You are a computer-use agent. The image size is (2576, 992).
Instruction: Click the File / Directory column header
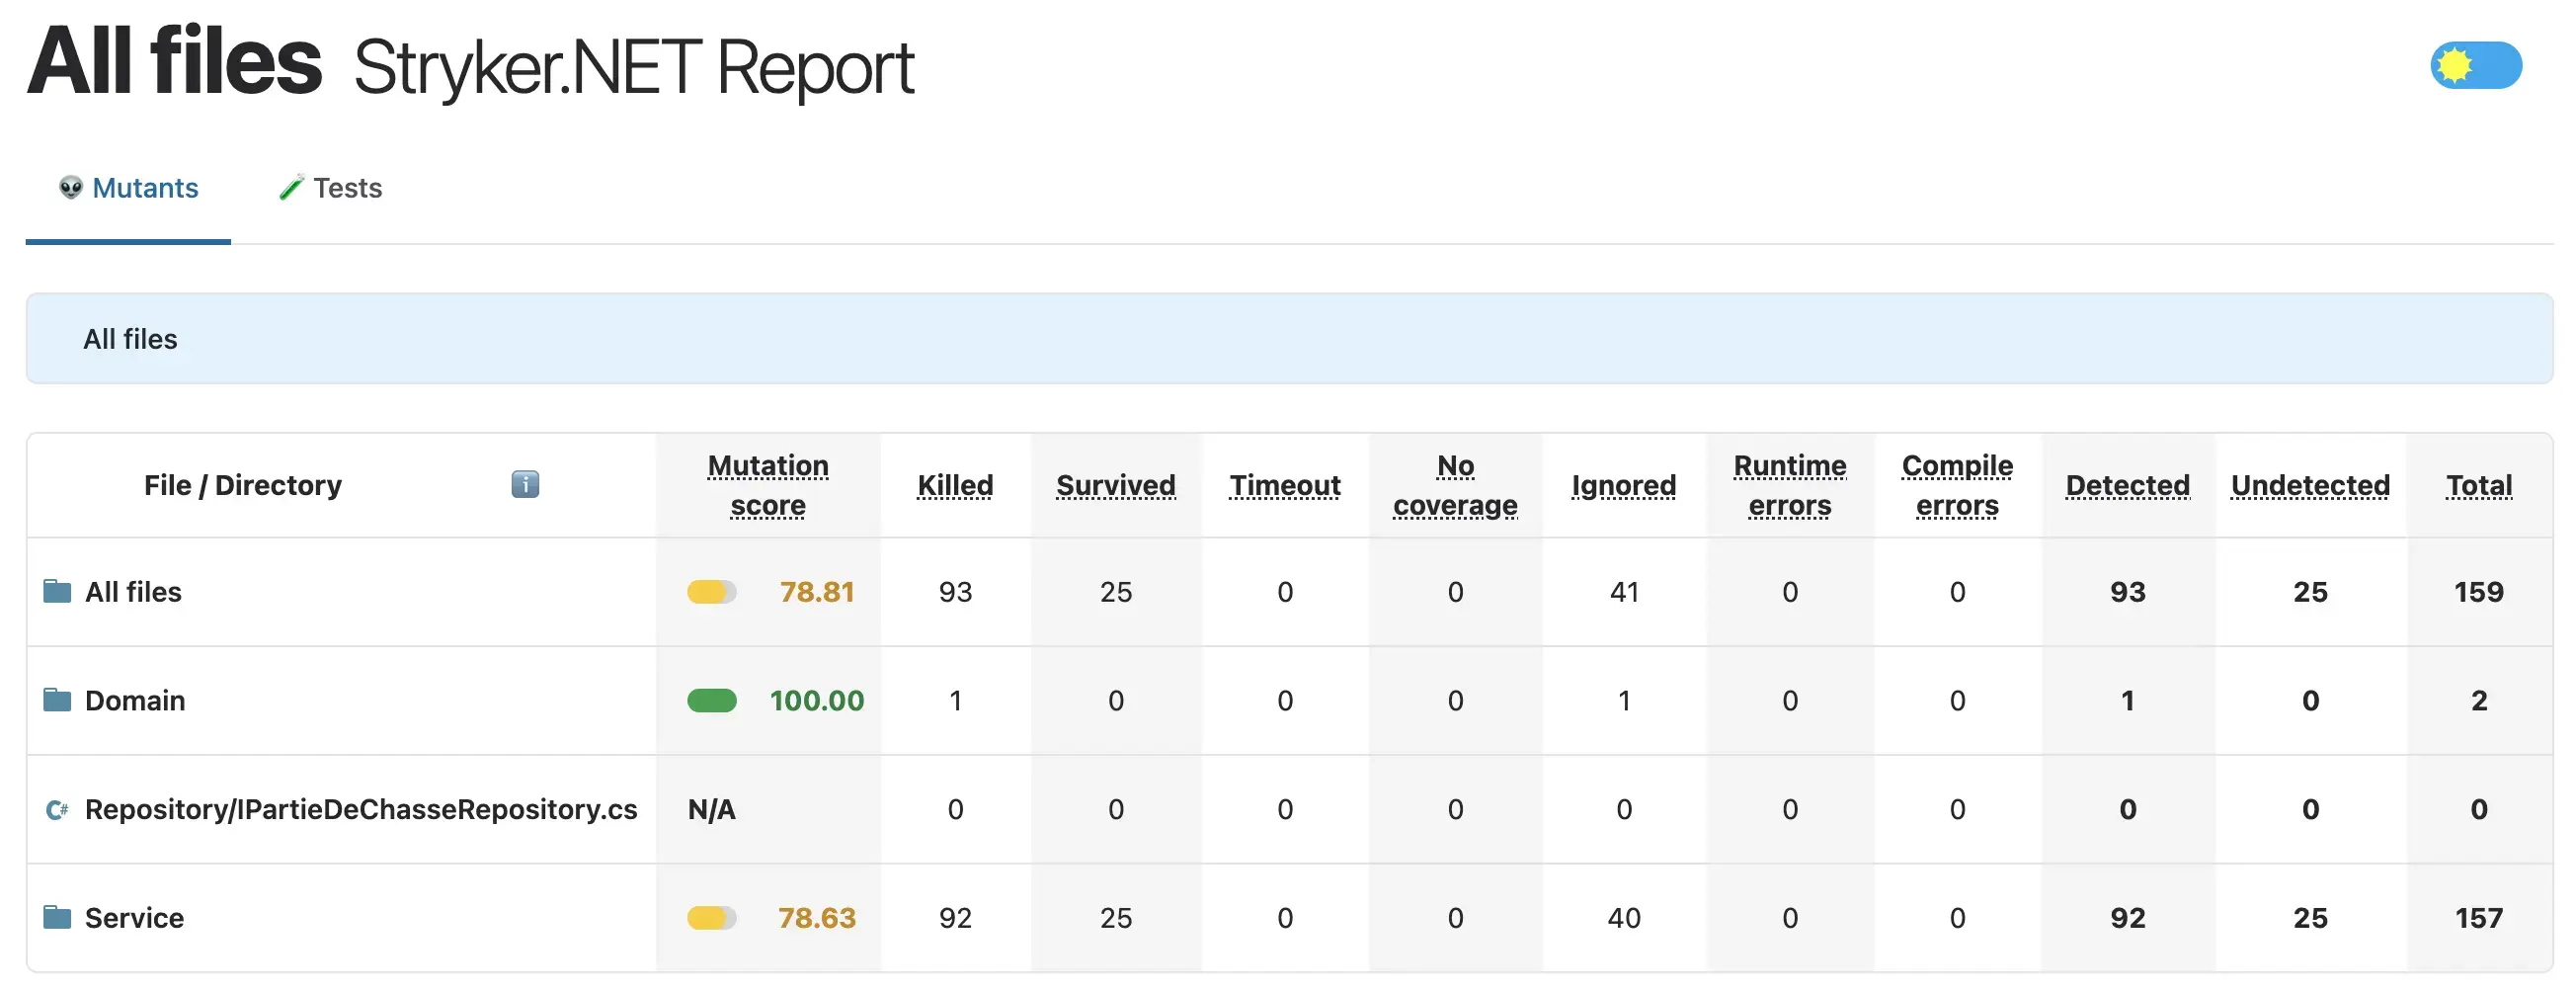click(x=243, y=485)
